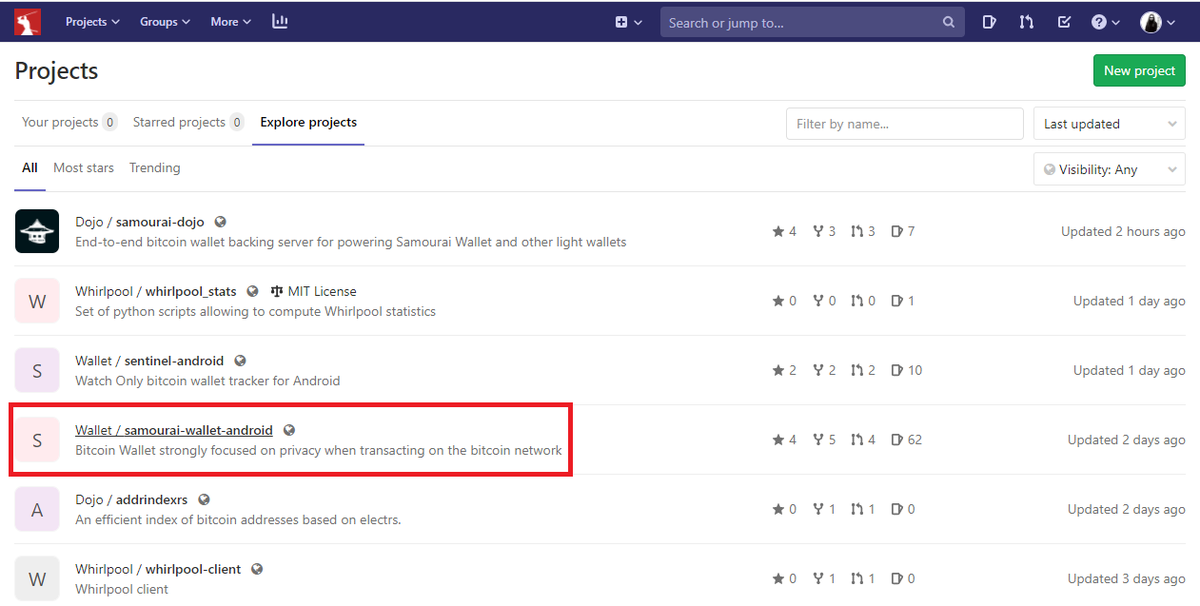Click the public globe icon on samourai-wallet-android

tap(289, 431)
